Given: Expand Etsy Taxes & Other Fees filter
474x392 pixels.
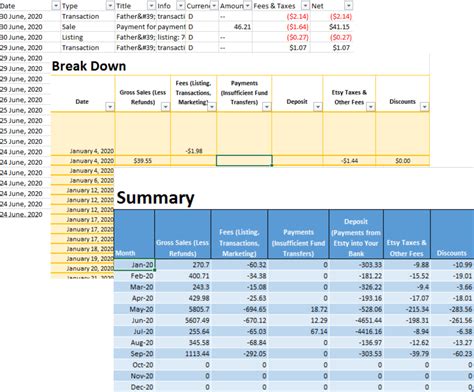Looking at the screenshot, I should click(370, 107).
